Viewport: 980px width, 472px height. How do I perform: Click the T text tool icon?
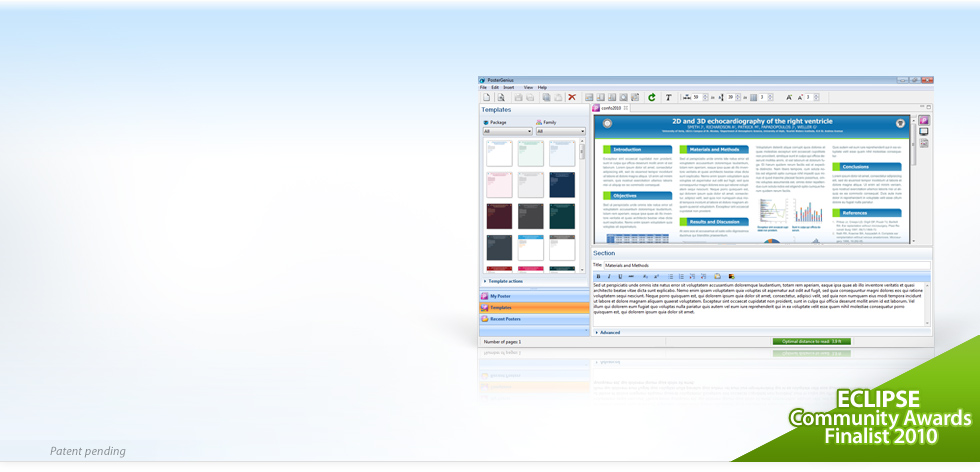click(x=668, y=97)
